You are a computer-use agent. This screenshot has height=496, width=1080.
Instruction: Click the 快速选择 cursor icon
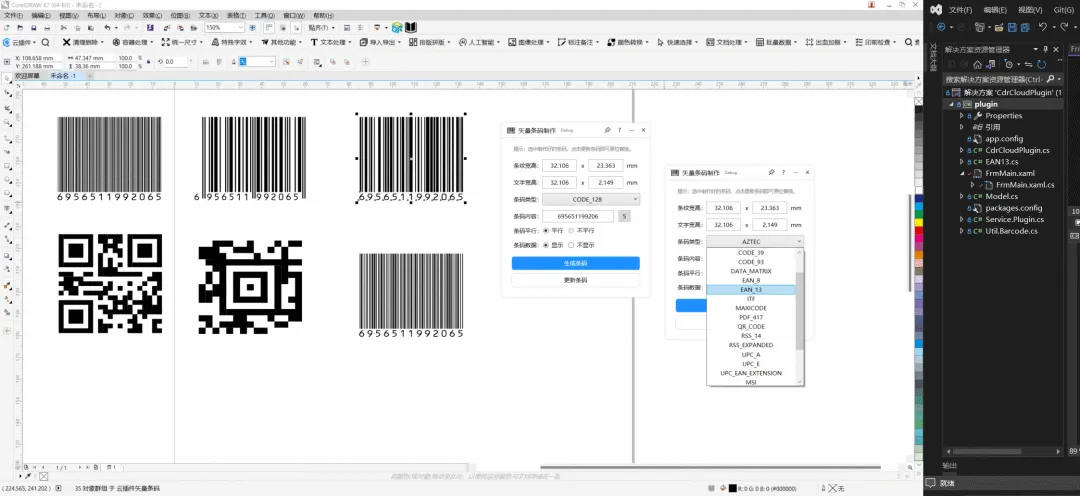pyautogui.click(x=661, y=42)
